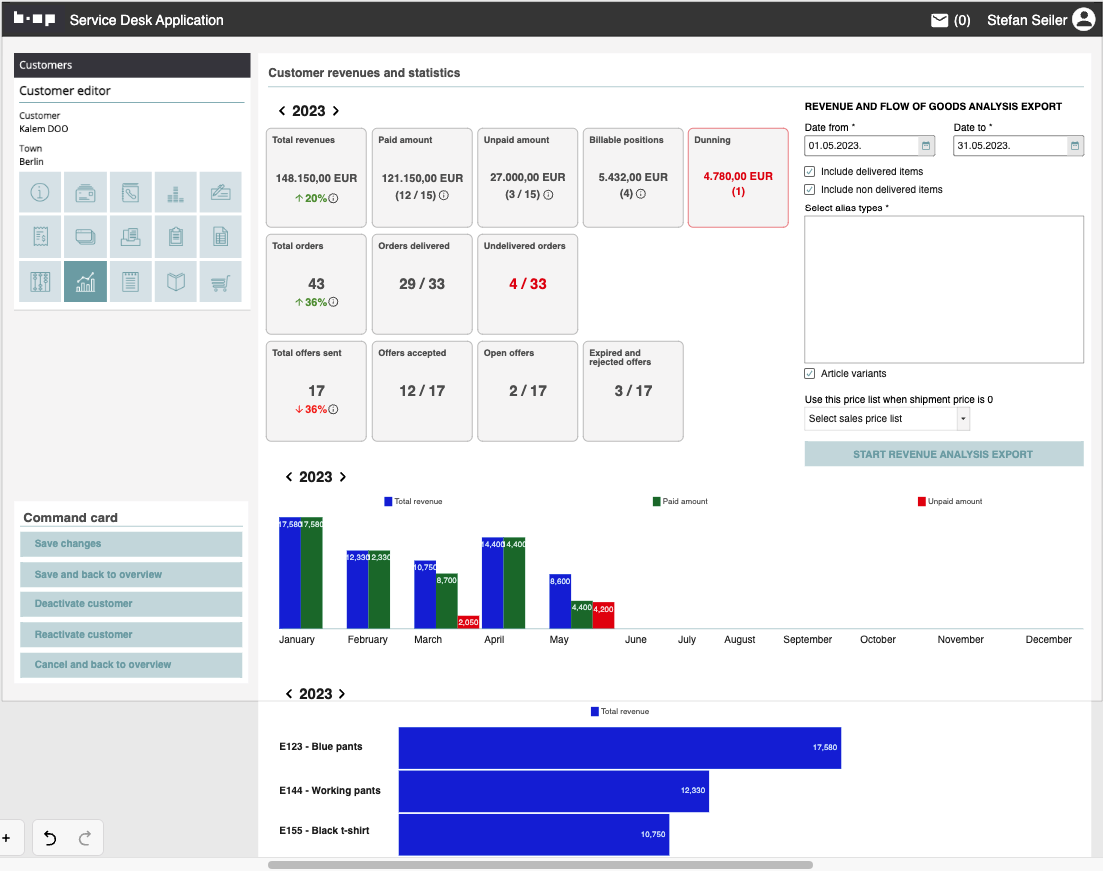Click the Date to input field
Screen dimensions: 1103x871
(x=1009, y=146)
